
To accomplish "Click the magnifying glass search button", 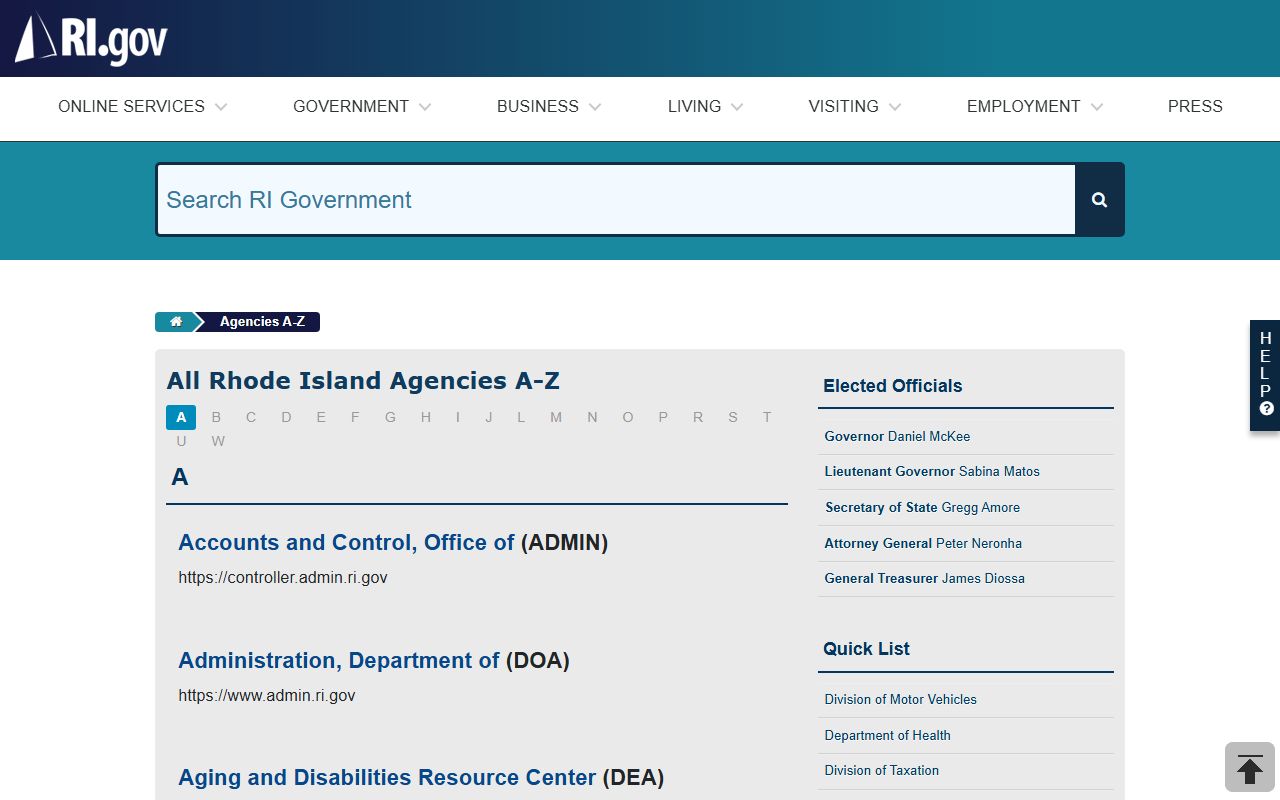I will 1099,200.
